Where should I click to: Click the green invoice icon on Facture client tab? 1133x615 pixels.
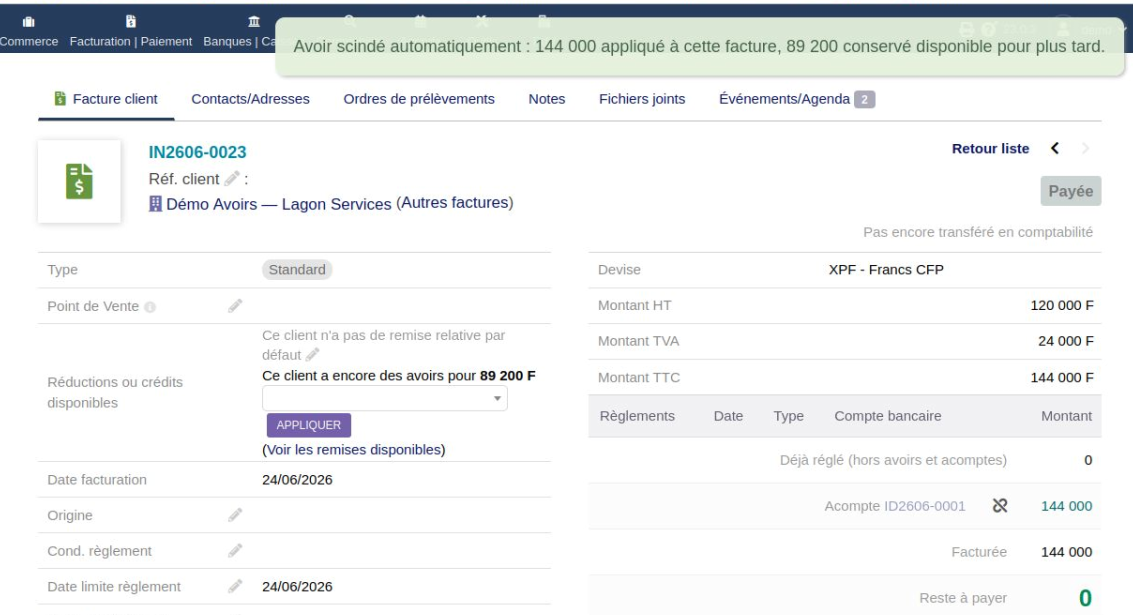click(x=61, y=98)
